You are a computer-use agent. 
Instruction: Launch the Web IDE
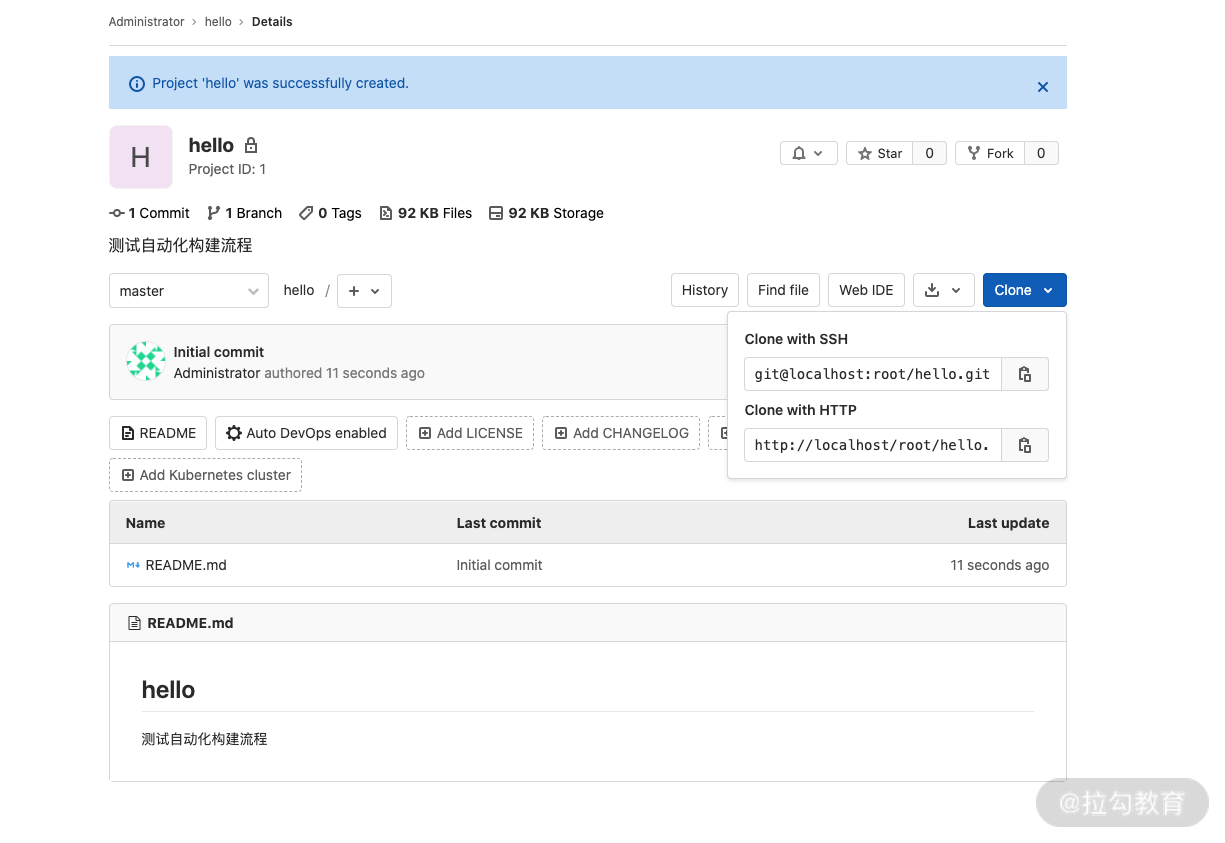(866, 290)
